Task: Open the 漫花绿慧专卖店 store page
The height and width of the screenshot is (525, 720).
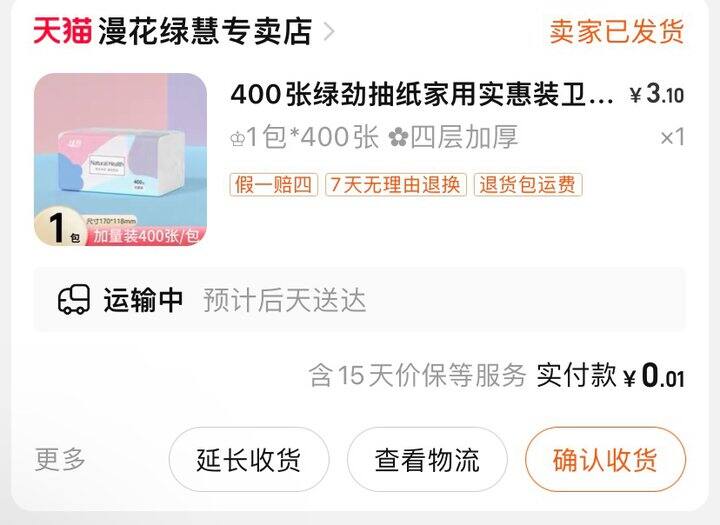Action: tap(205, 31)
